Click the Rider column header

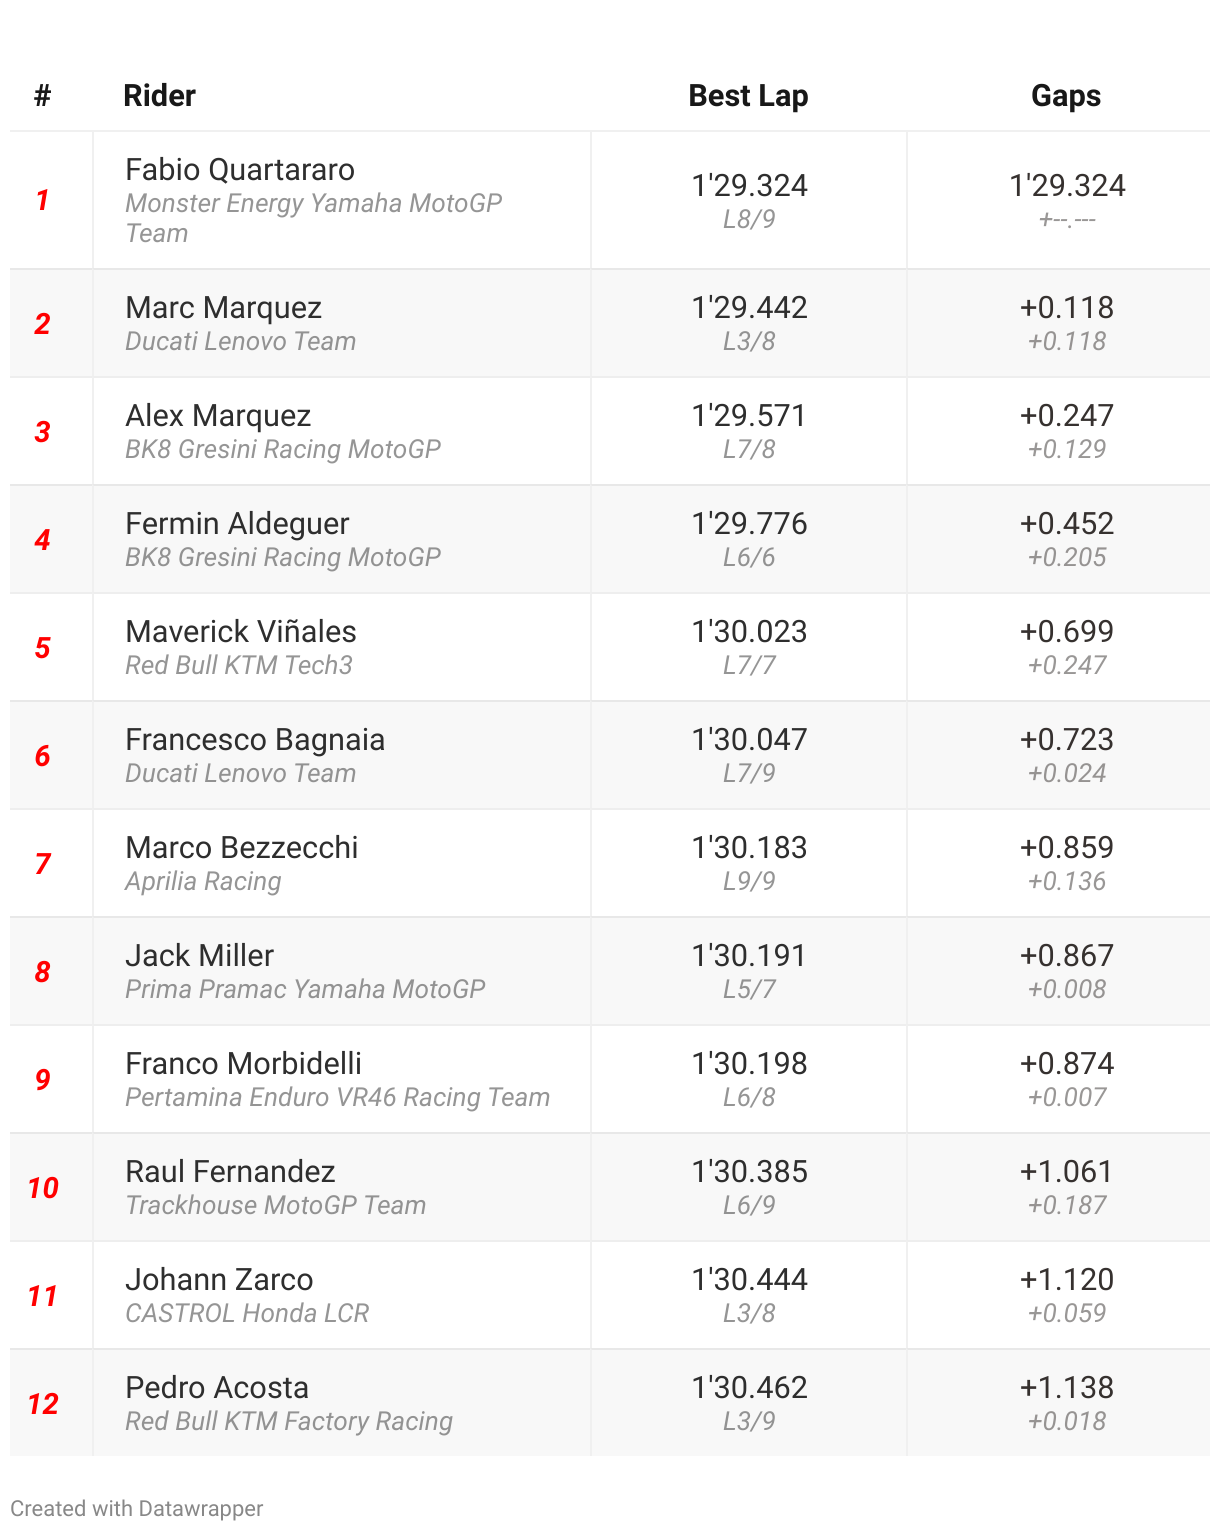(x=159, y=96)
